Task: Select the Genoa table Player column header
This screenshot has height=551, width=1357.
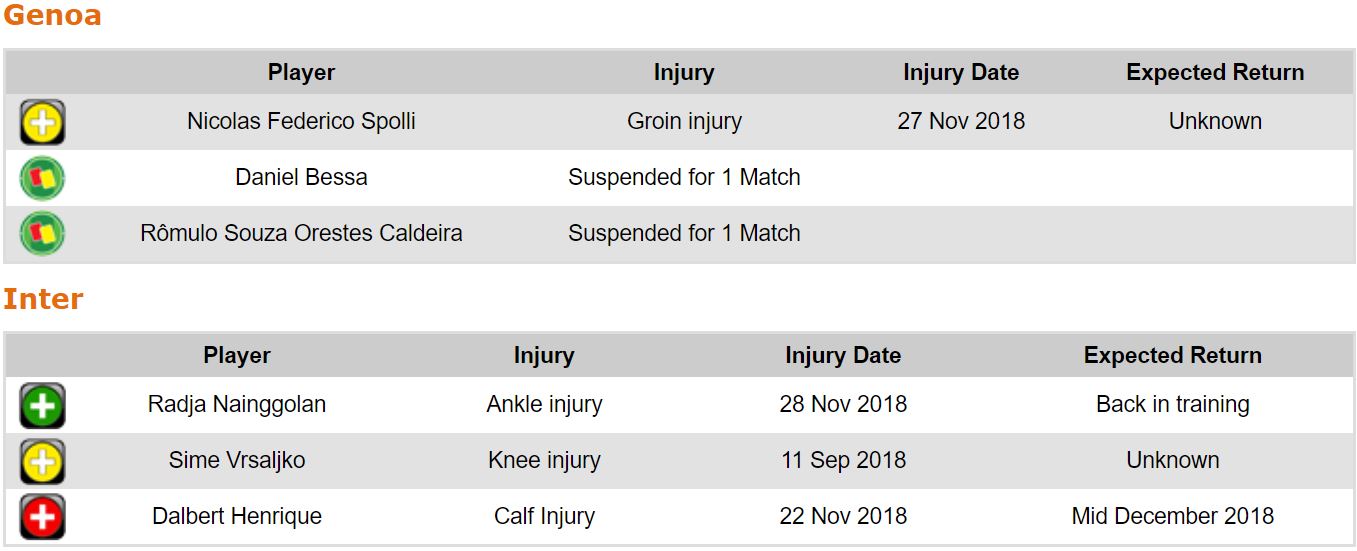Action: [x=301, y=73]
